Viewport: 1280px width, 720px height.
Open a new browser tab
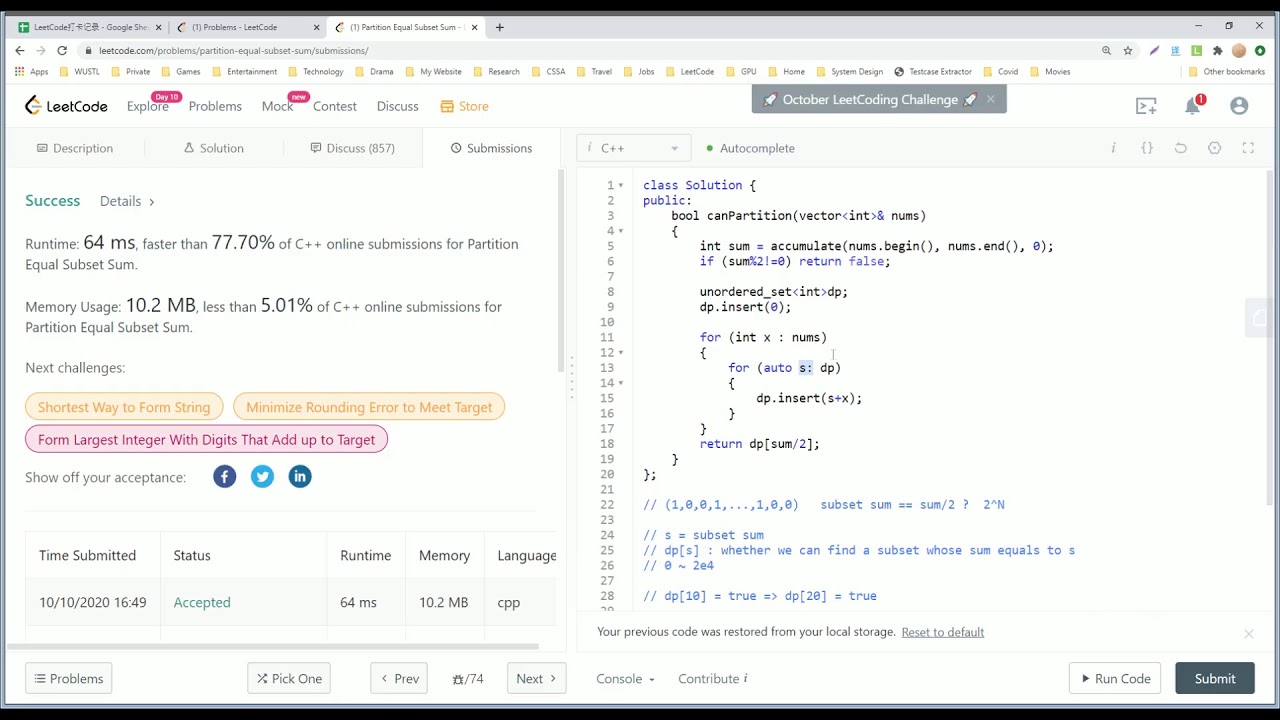pos(499,27)
